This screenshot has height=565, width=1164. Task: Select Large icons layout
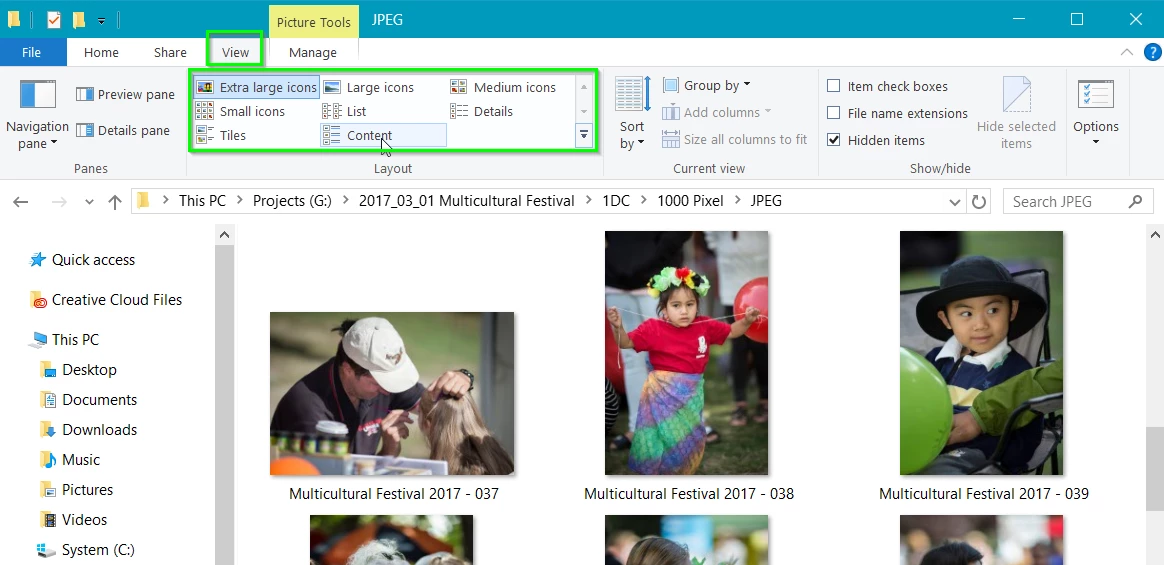click(369, 88)
